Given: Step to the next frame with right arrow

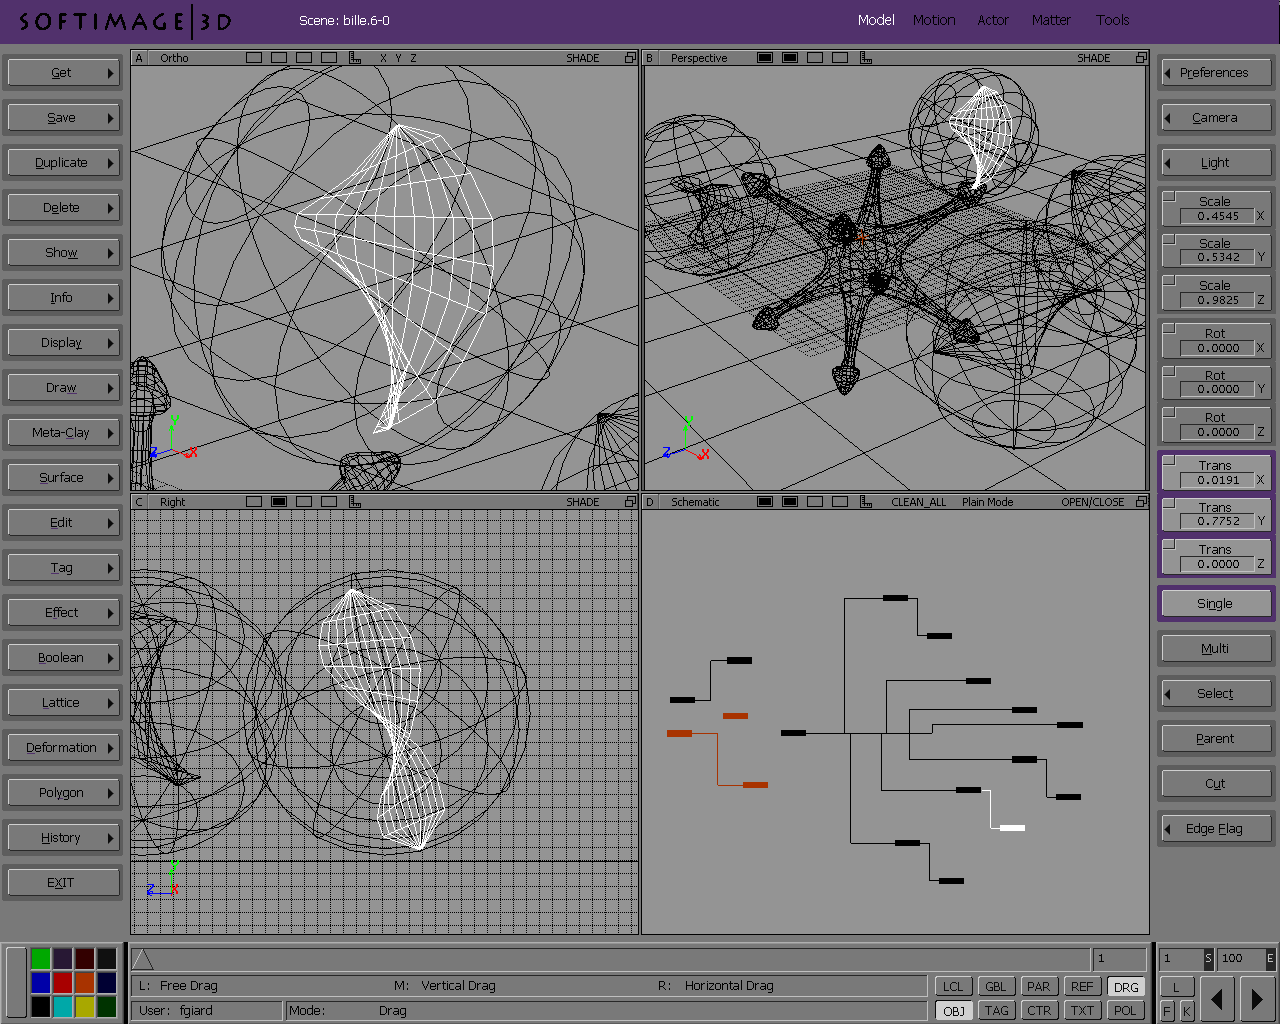Looking at the screenshot, I should point(1256,998).
